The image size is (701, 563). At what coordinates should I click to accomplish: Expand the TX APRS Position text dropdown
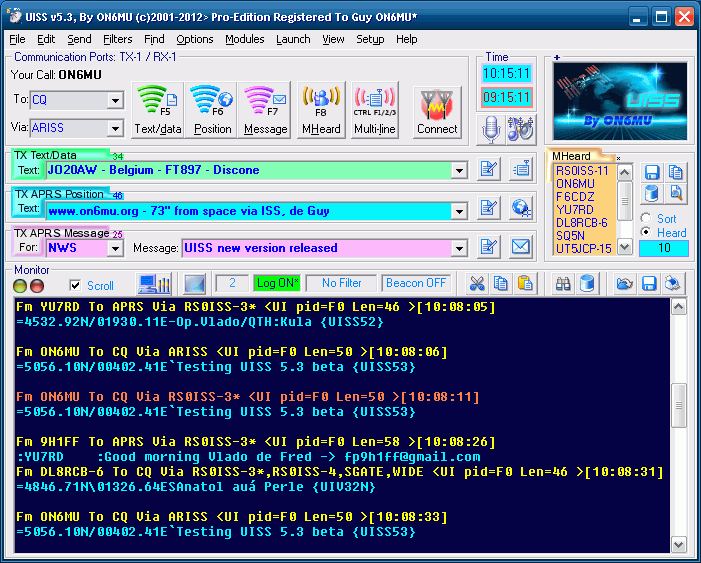coord(459,211)
